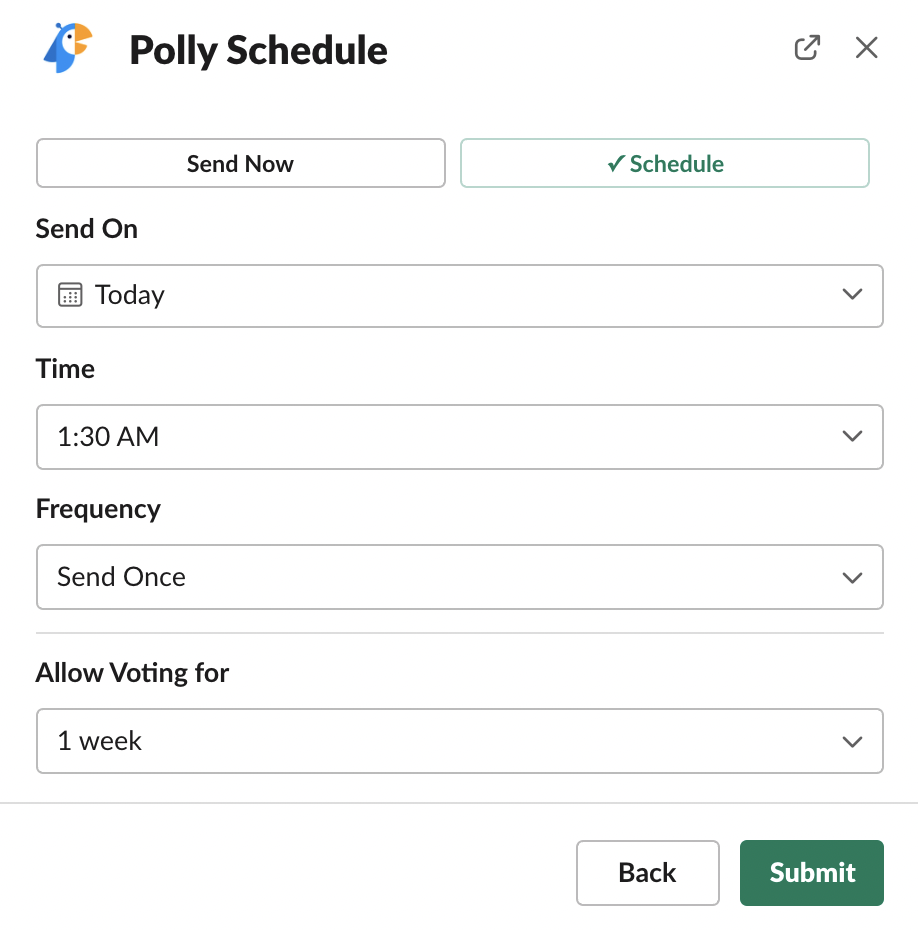Open the Send On date selector showing Today
918x930 pixels.
point(460,294)
